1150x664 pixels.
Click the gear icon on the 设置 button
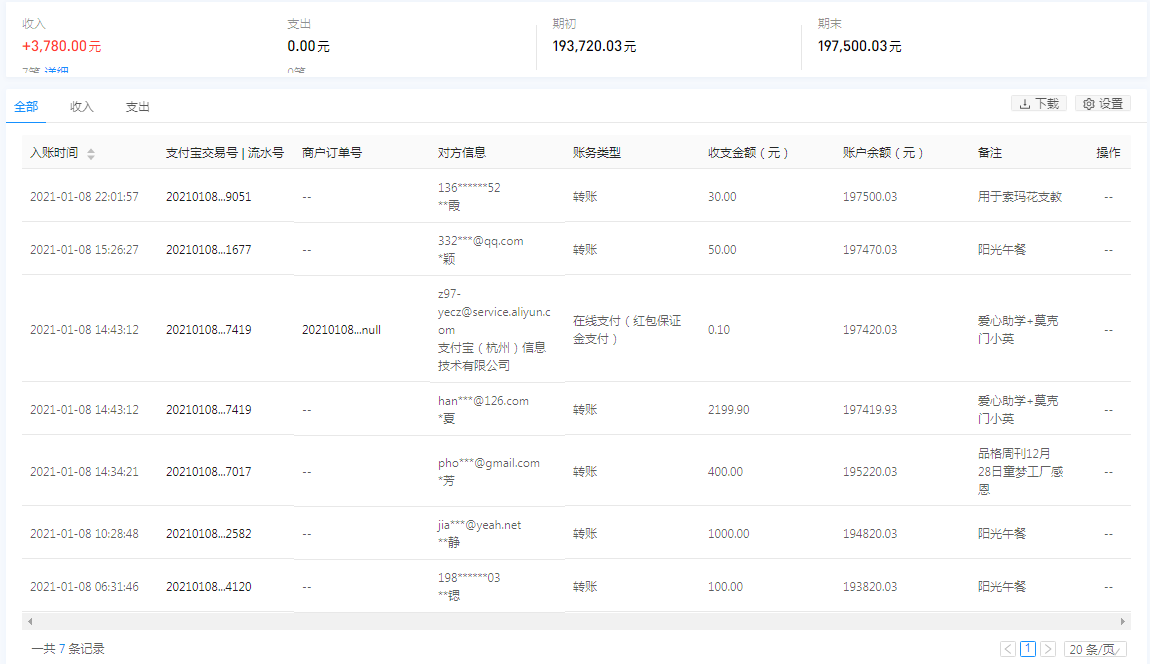click(1088, 103)
